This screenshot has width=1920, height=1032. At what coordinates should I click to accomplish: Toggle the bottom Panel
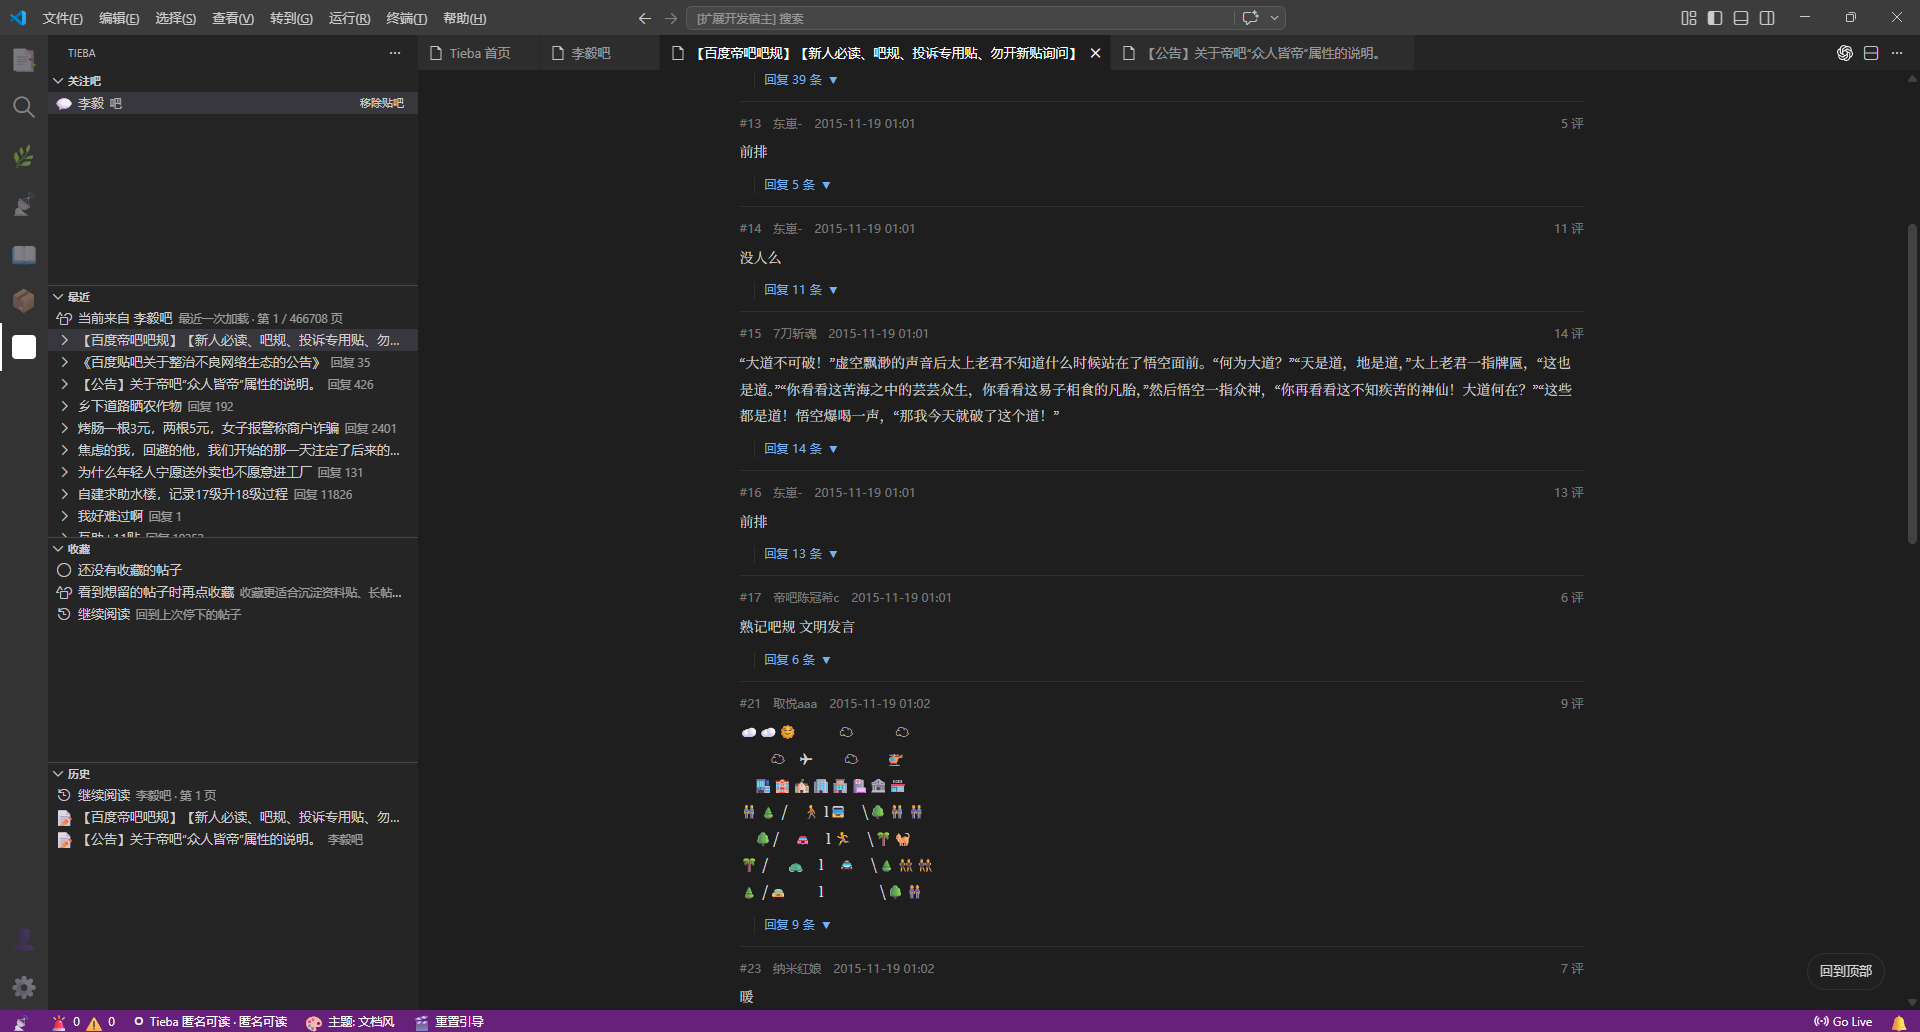click(1741, 18)
